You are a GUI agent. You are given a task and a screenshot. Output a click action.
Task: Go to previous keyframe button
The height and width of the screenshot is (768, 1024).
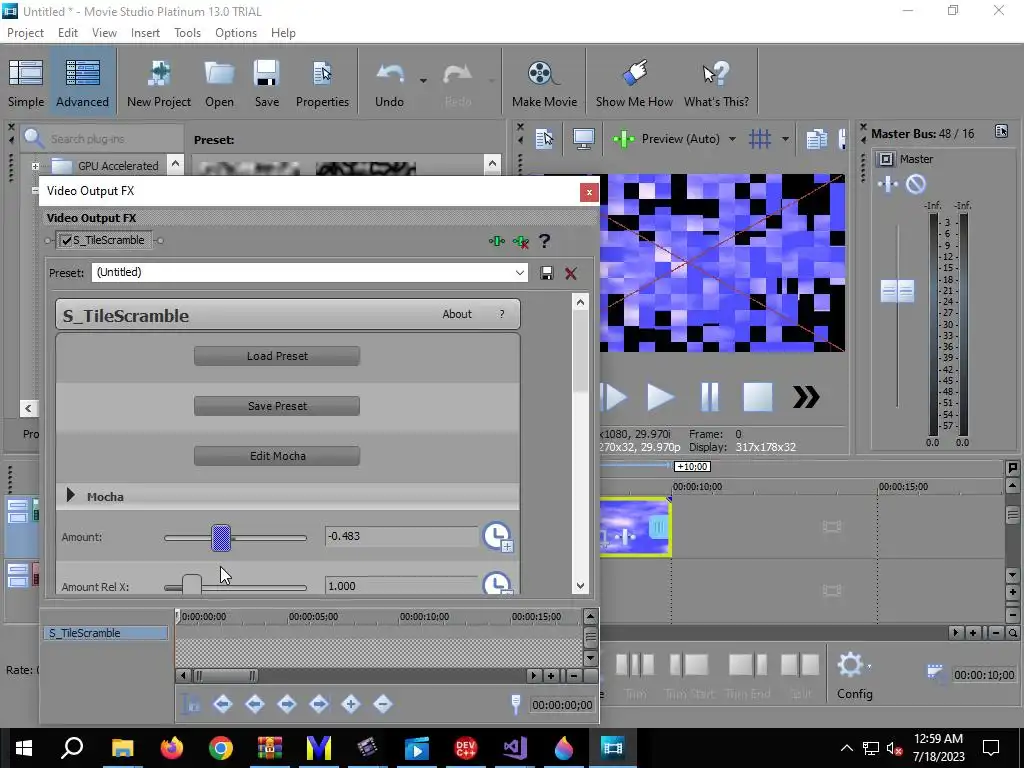(x=255, y=704)
